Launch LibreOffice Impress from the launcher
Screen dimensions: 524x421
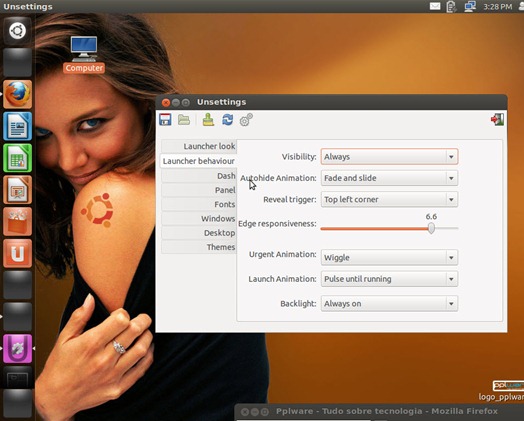(x=17, y=190)
